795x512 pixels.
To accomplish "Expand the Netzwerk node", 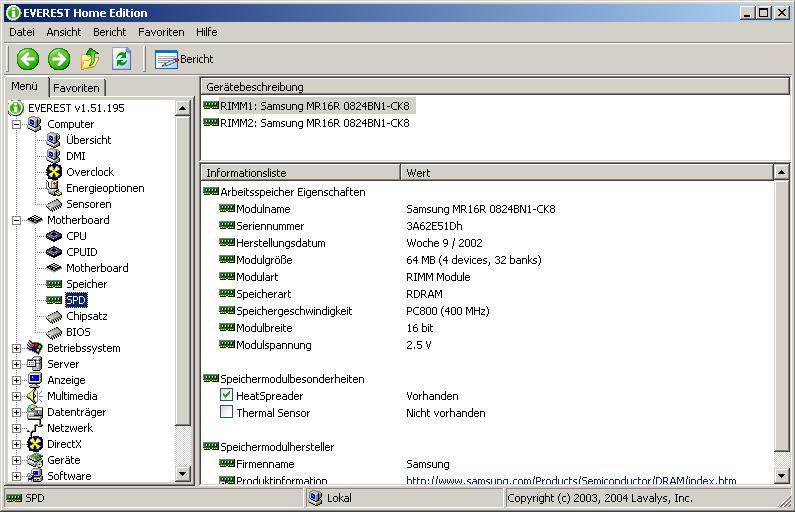I will 16,428.
